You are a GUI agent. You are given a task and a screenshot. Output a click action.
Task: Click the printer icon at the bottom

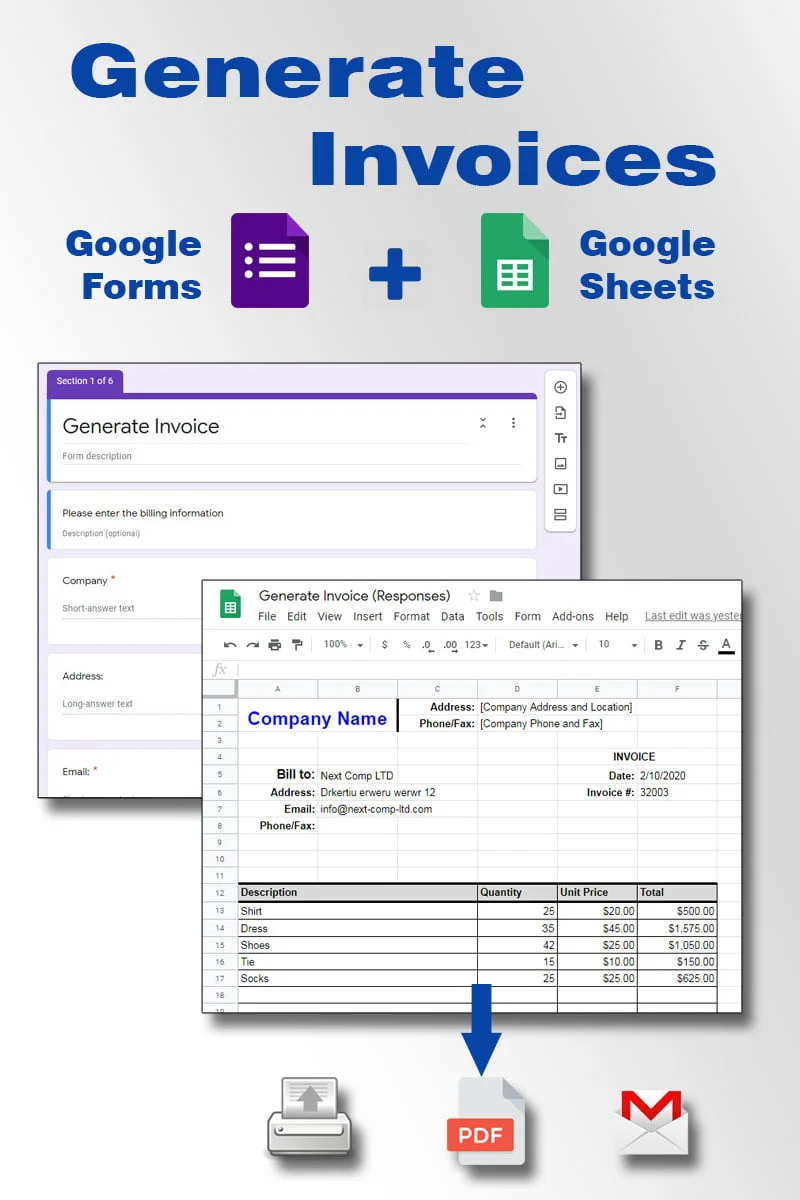point(309,1117)
